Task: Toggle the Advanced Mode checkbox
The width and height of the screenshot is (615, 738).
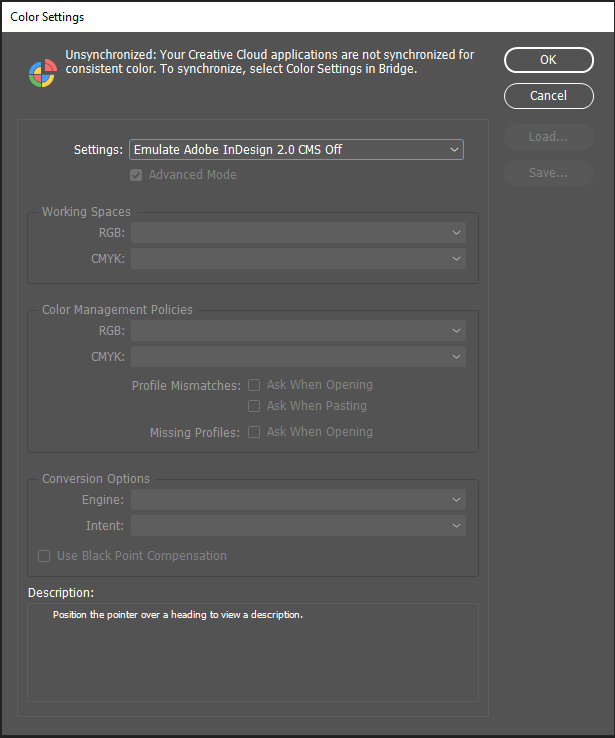Action: (x=136, y=175)
